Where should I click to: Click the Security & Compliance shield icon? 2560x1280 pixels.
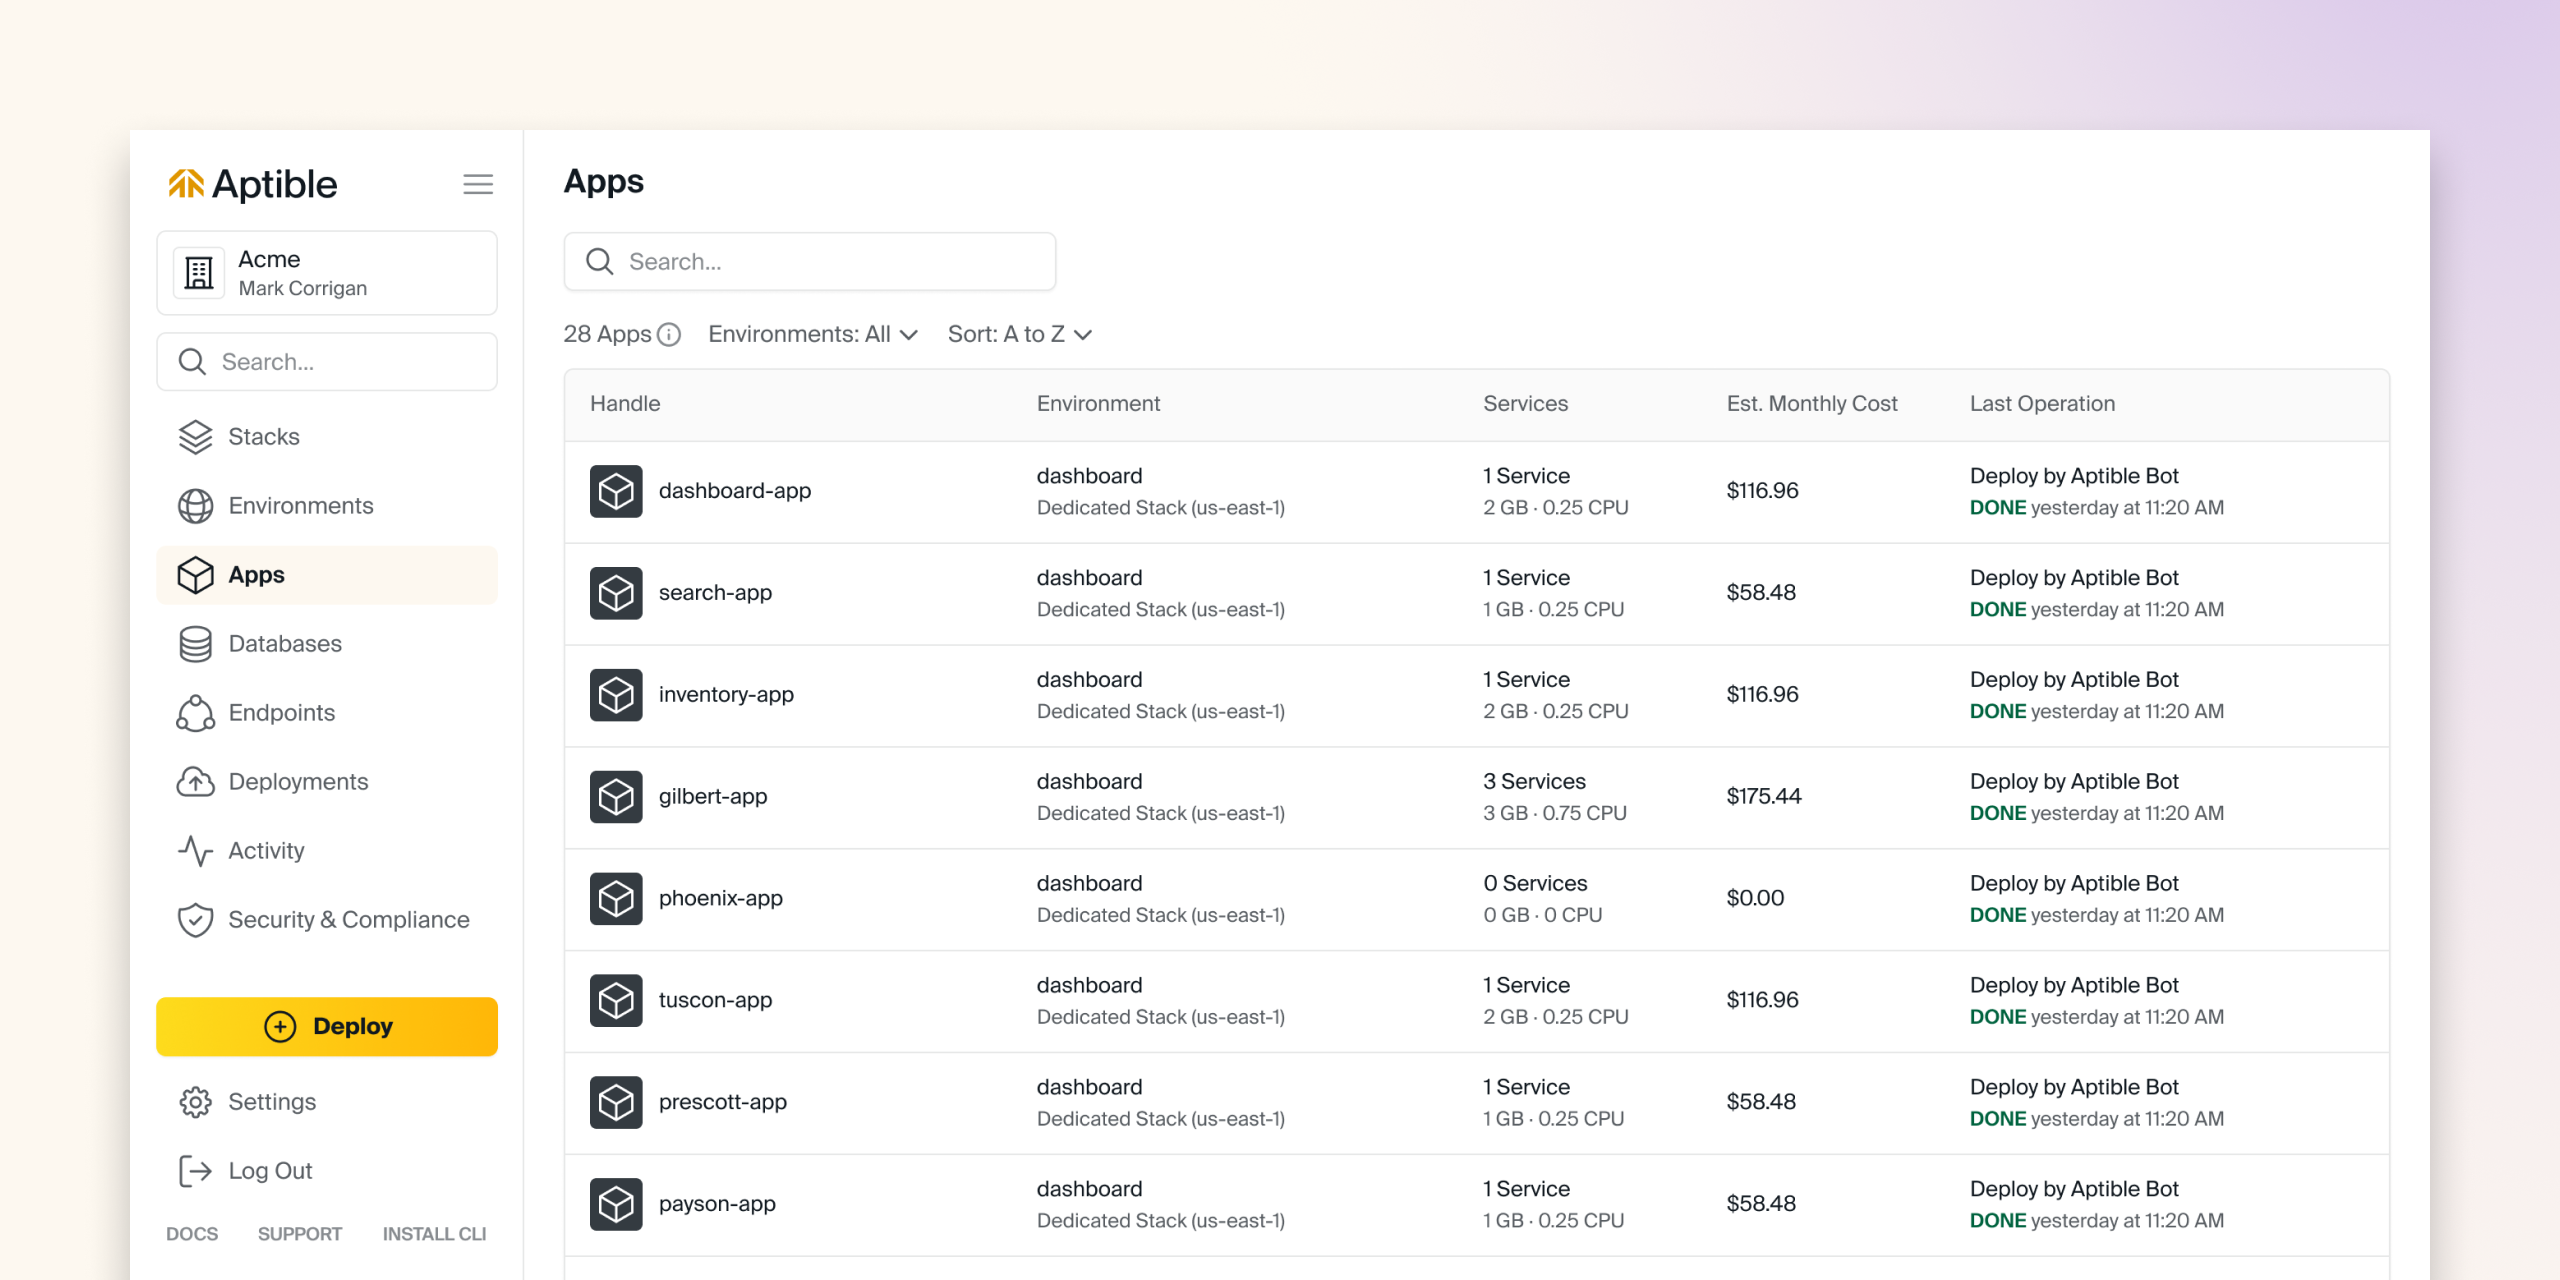click(195, 920)
